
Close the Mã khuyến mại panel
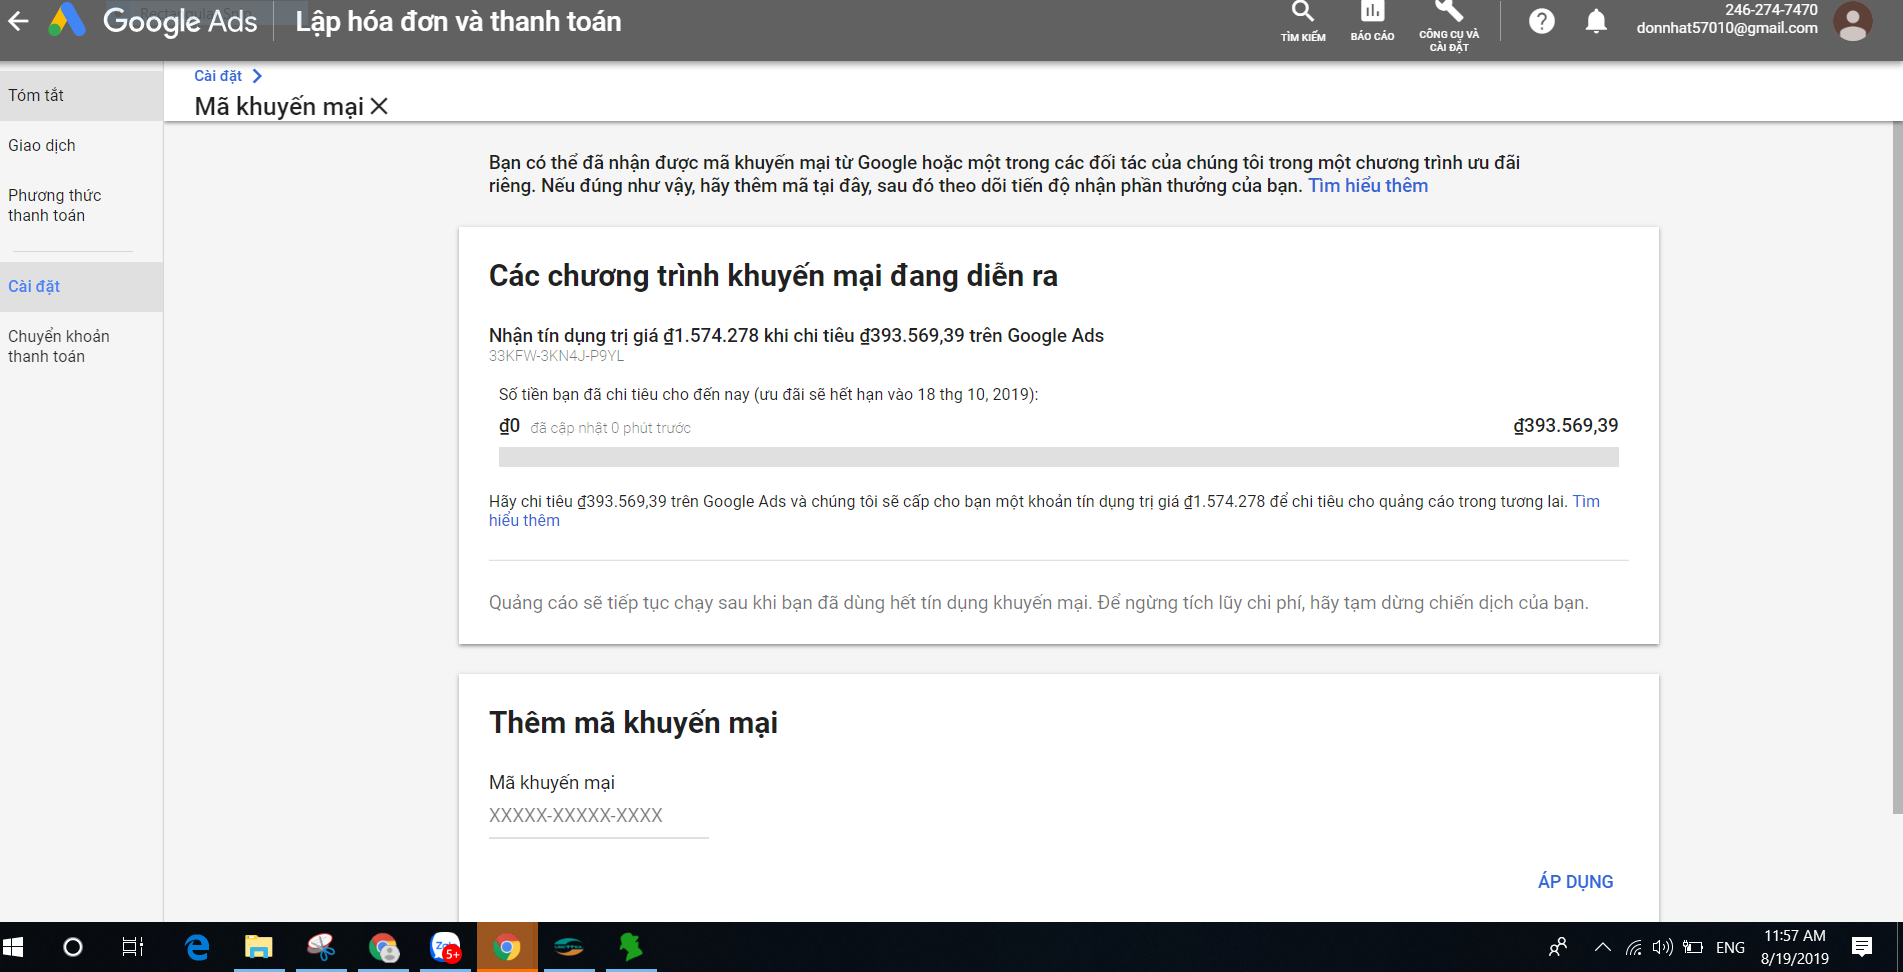coord(379,106)
